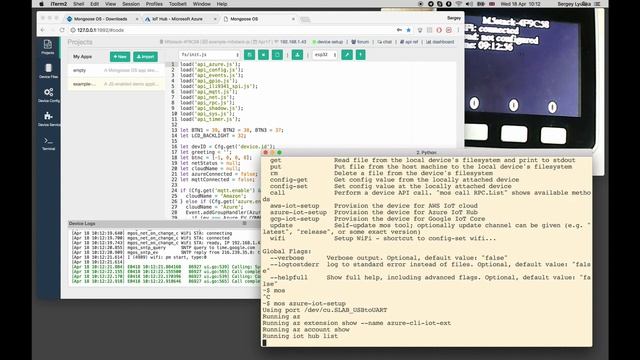
Task: Click the green download/upload toolbar button
Action: pyautogui.click(x=297, y=55)
